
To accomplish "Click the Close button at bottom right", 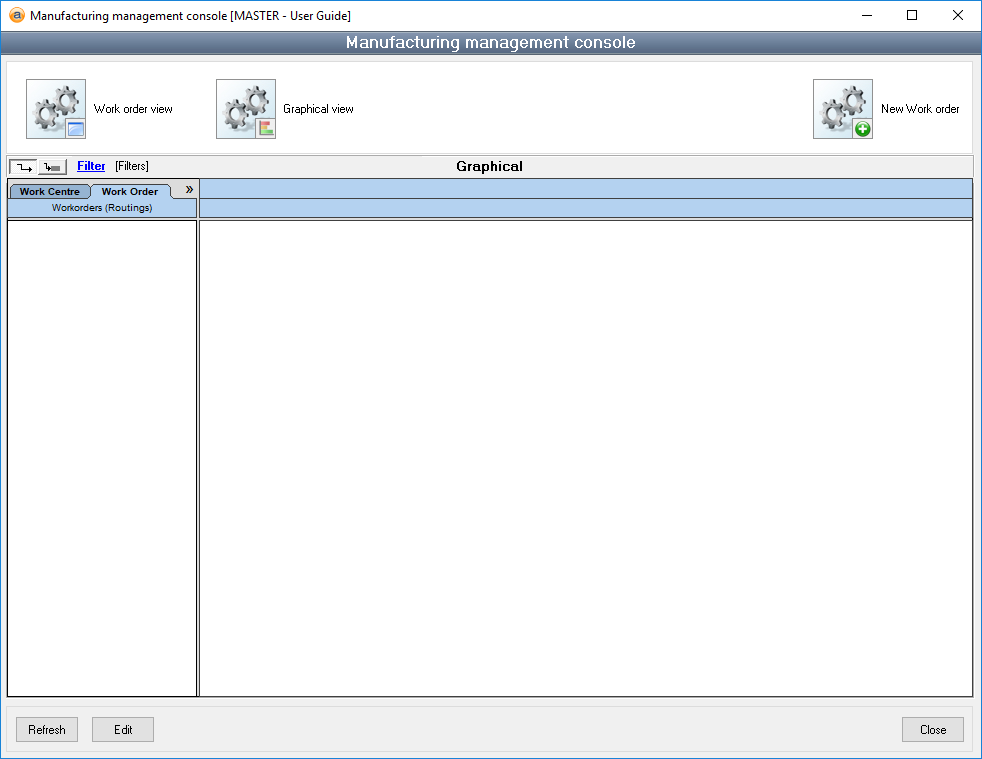I will [x=932, y=730].
